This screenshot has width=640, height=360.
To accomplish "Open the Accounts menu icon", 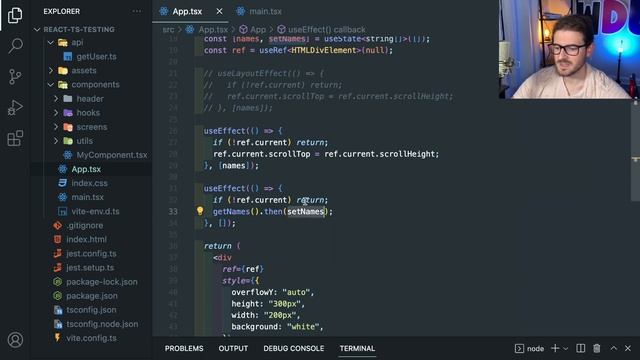I will tap(15, 340).
